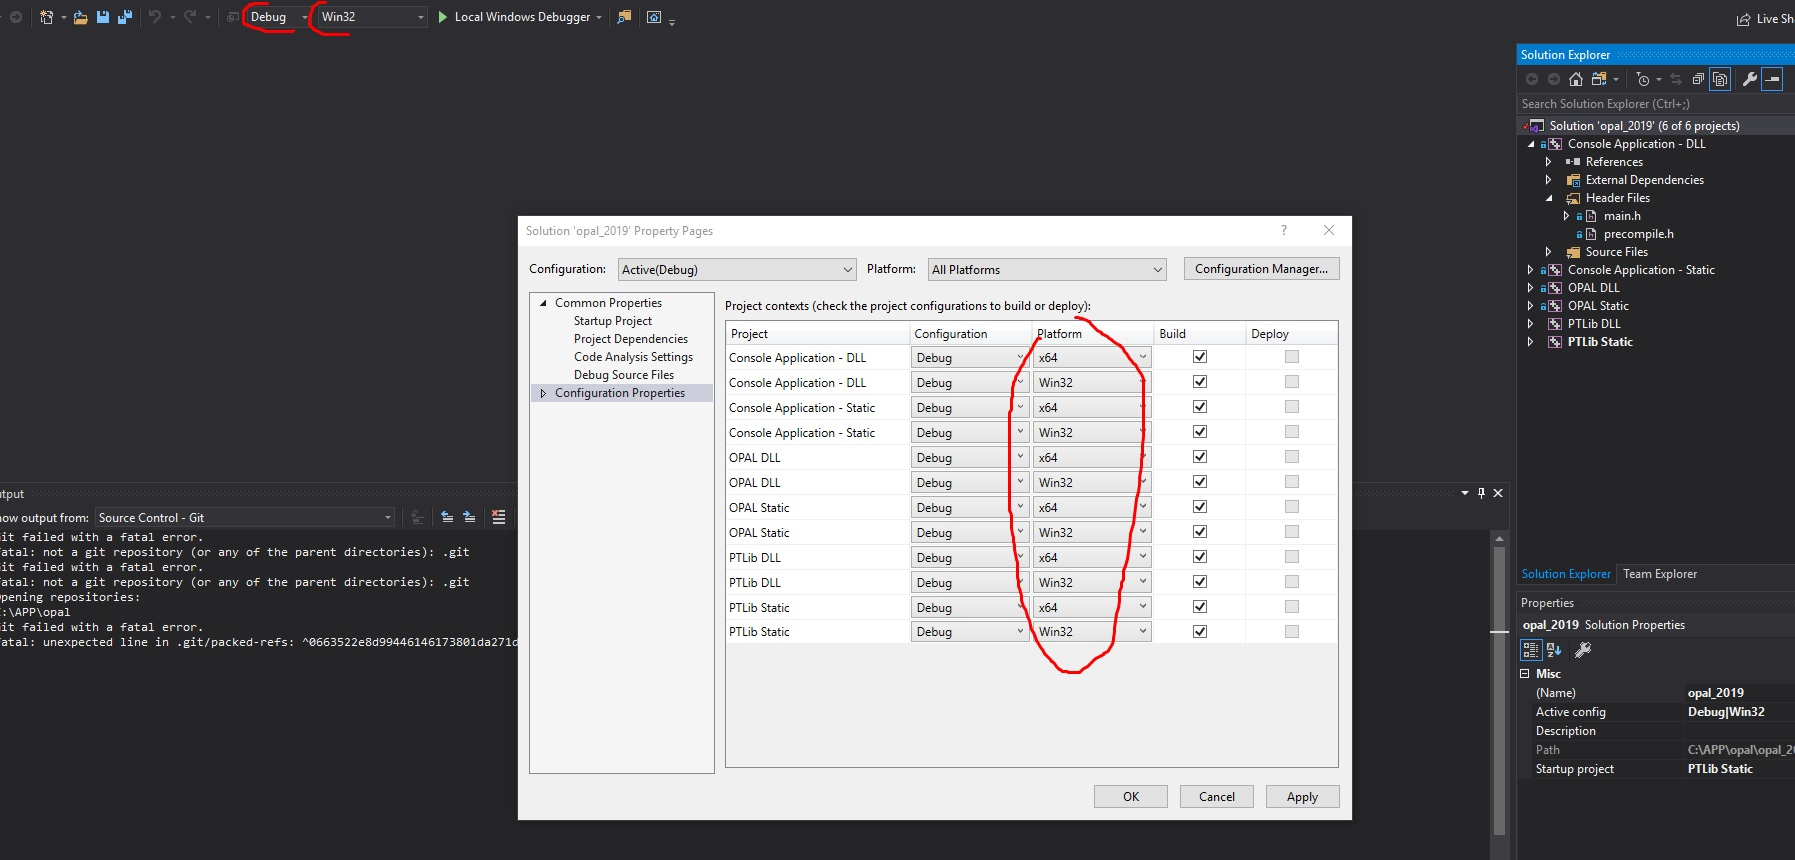Expand the References node
Screen dimensions: 1795x860
pyautogui.click(x=1548, y=162)
